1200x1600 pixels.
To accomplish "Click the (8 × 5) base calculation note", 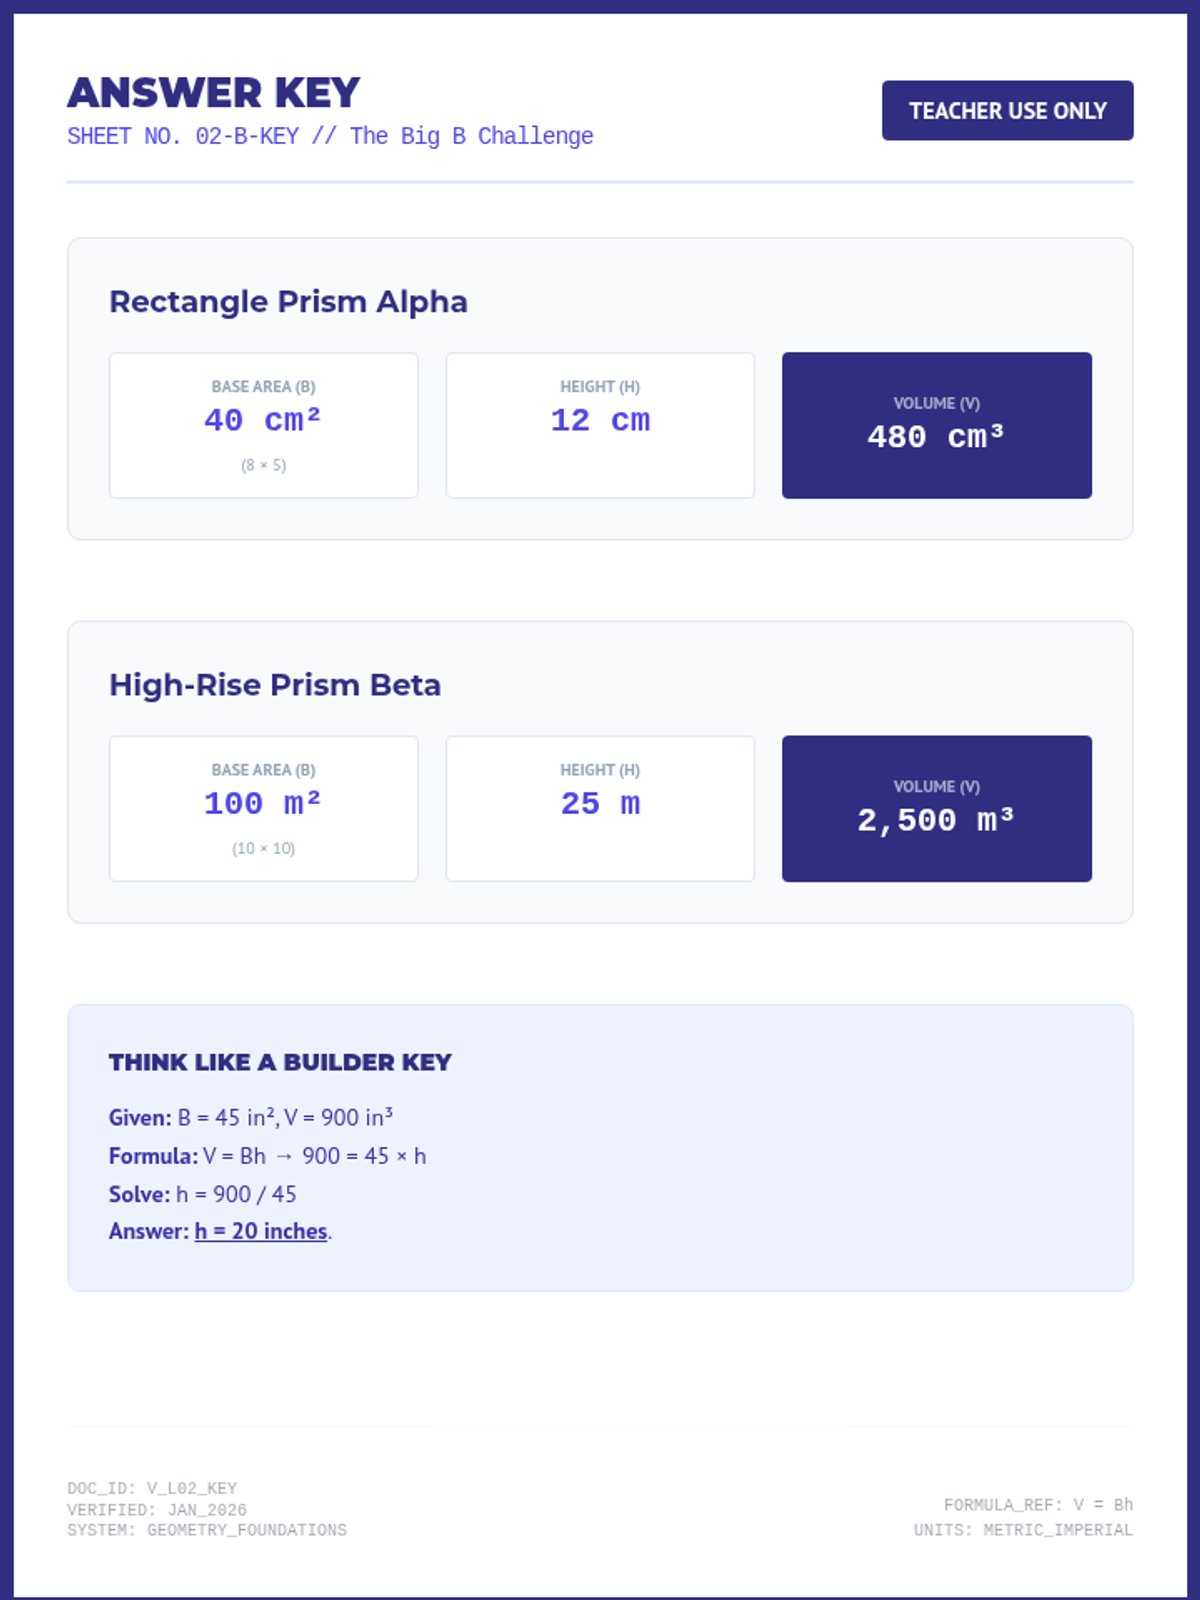I will [263, 465].
